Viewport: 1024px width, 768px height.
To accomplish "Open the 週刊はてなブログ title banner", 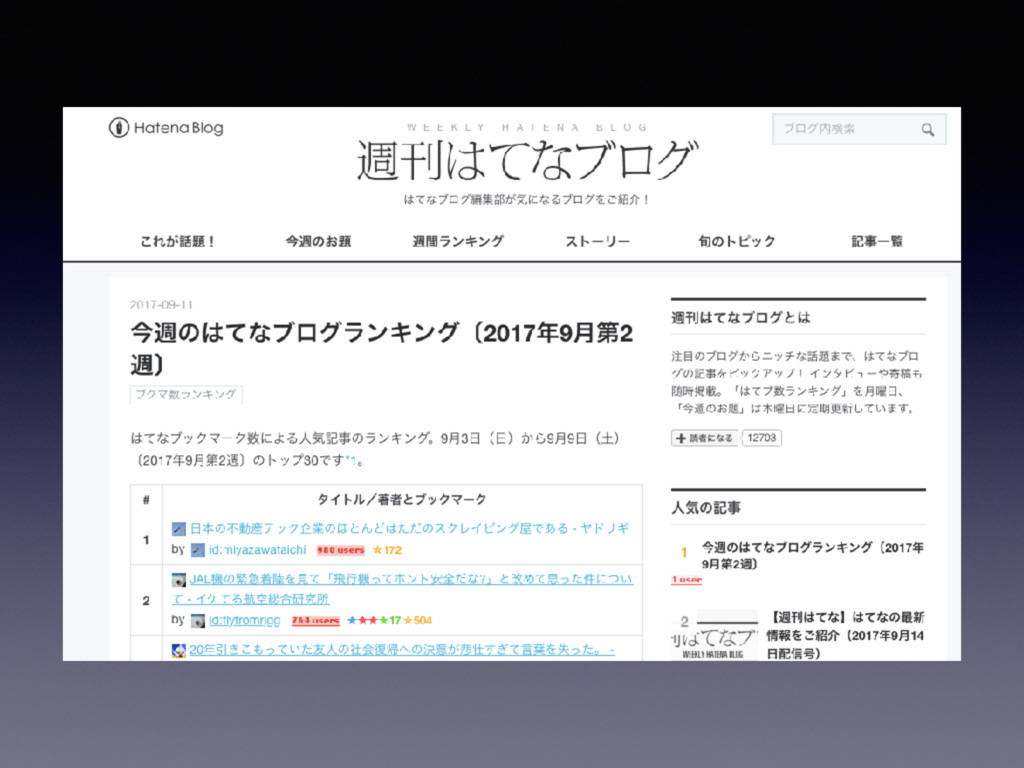I will 526,161.
